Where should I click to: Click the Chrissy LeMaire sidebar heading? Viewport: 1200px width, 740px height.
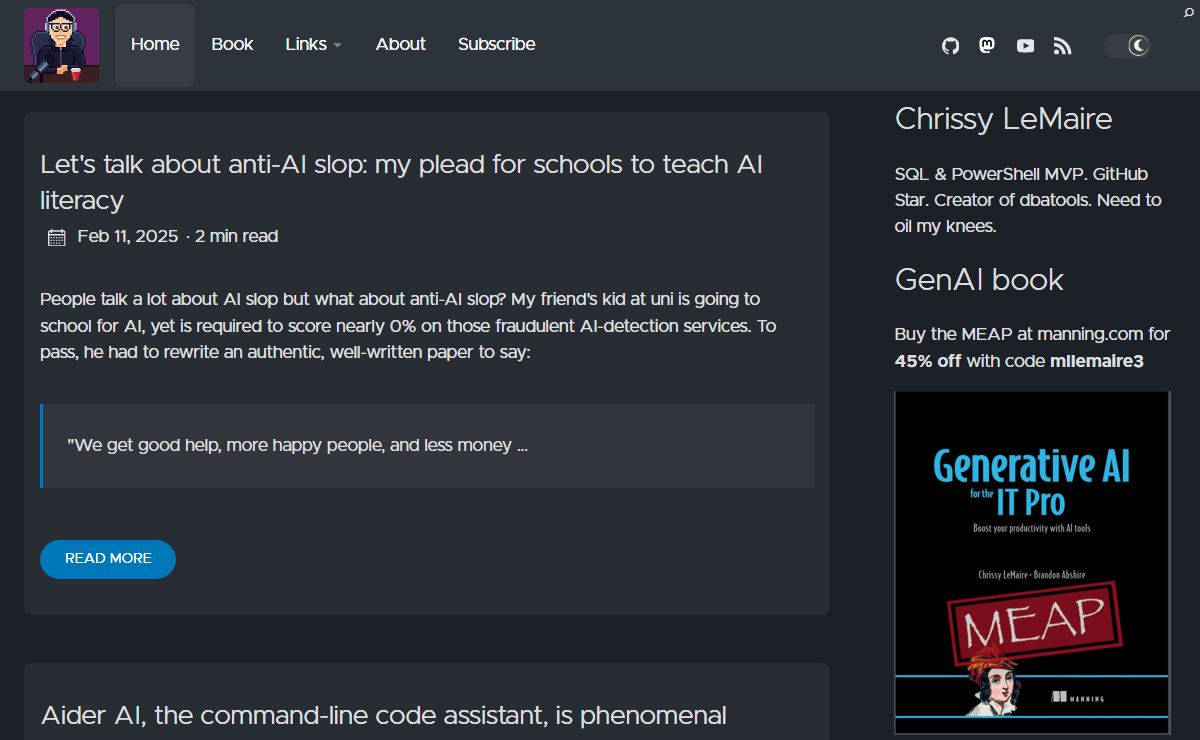[1003, 119]
